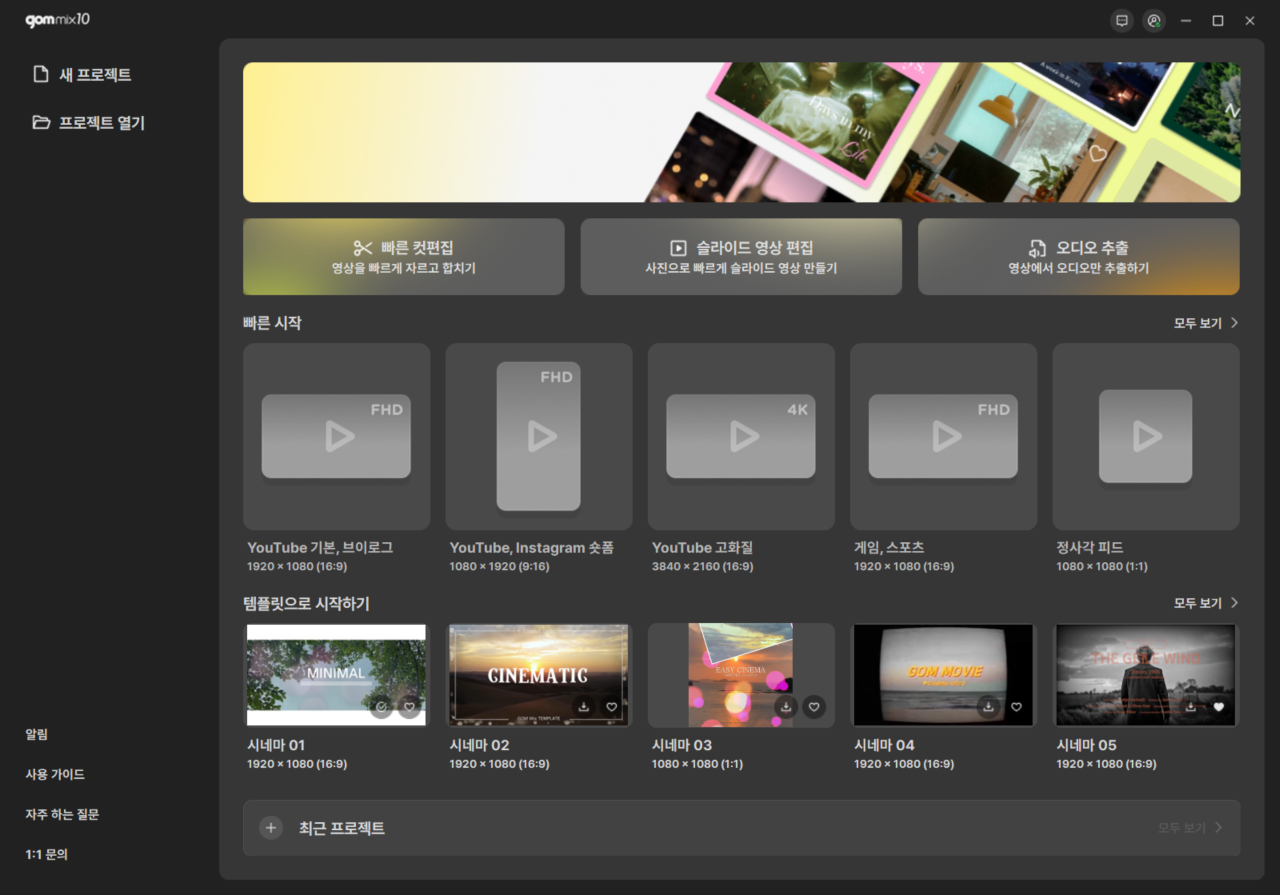Download the 시네마 04 template
Image resolution: width=1280 pixels, height=895 pixels.
pos(989,707)
